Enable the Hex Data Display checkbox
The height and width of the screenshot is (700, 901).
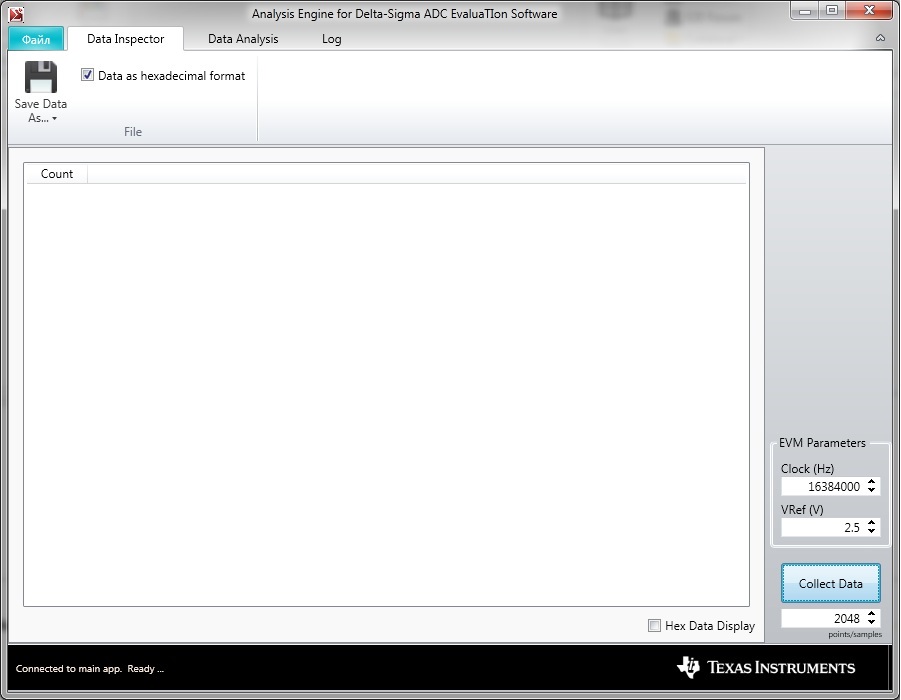(x=654, y=625)
